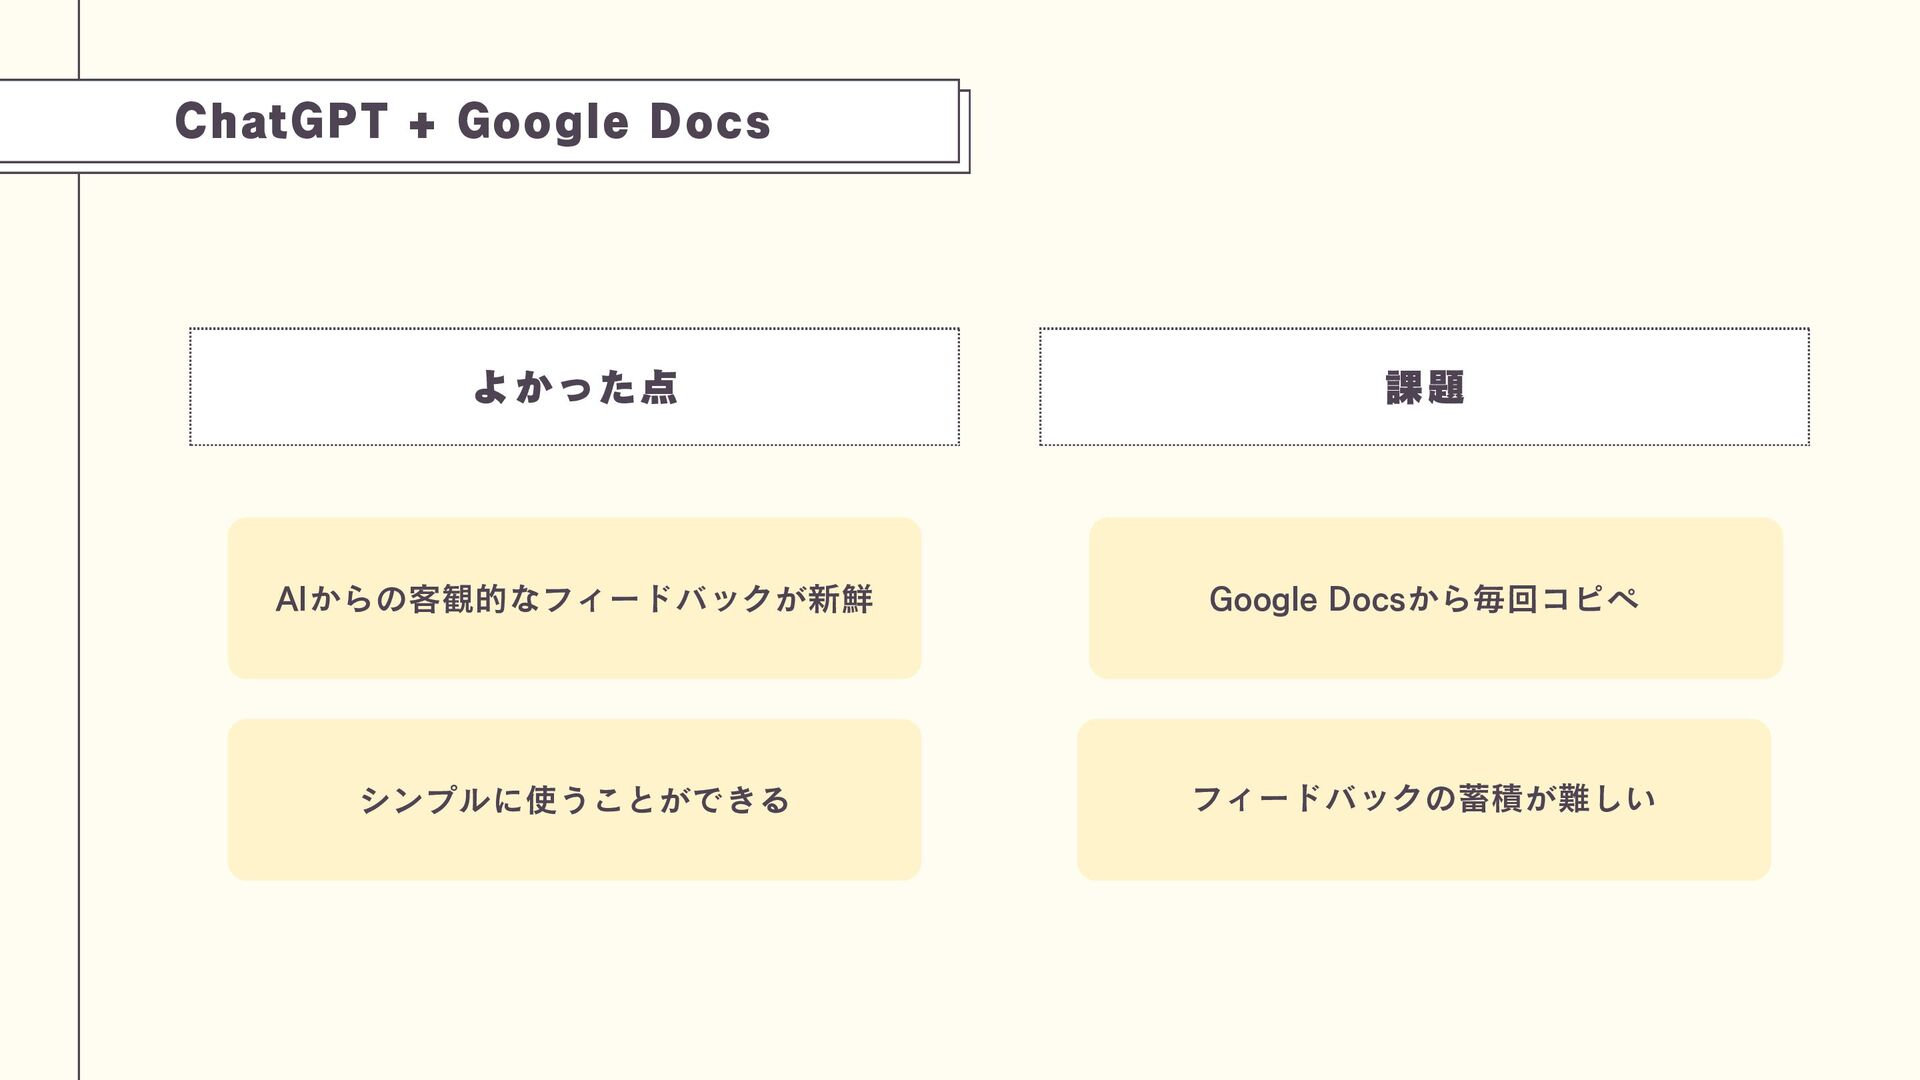The image size is (1920, 1080).
Task: Select the 課題 header box
Action: (1424, 387)
